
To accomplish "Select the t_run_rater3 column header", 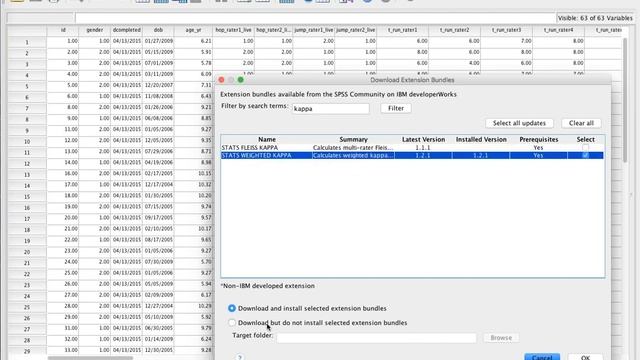I will [x=507, y=30].
